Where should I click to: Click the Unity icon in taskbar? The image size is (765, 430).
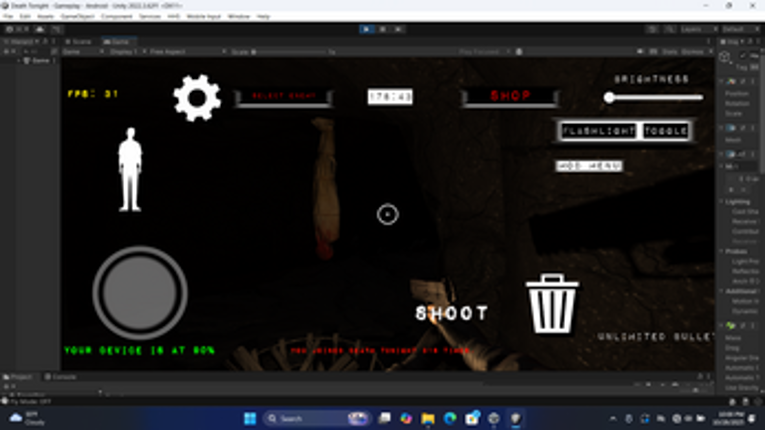pyautogui.click(x=516, y=418)
